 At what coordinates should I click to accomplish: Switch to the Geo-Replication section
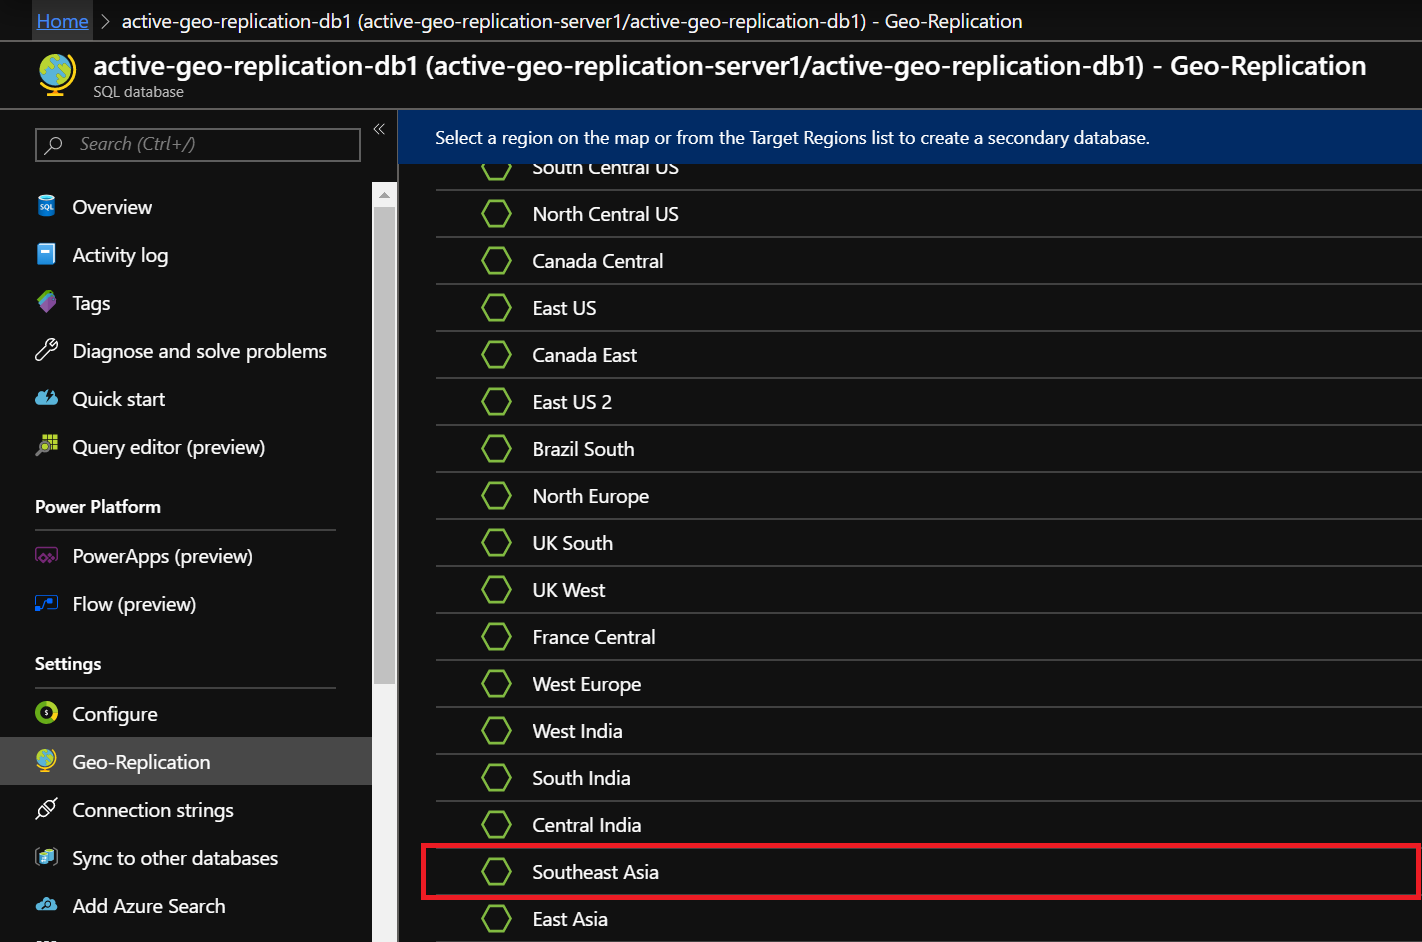click(x=140, y=761)
